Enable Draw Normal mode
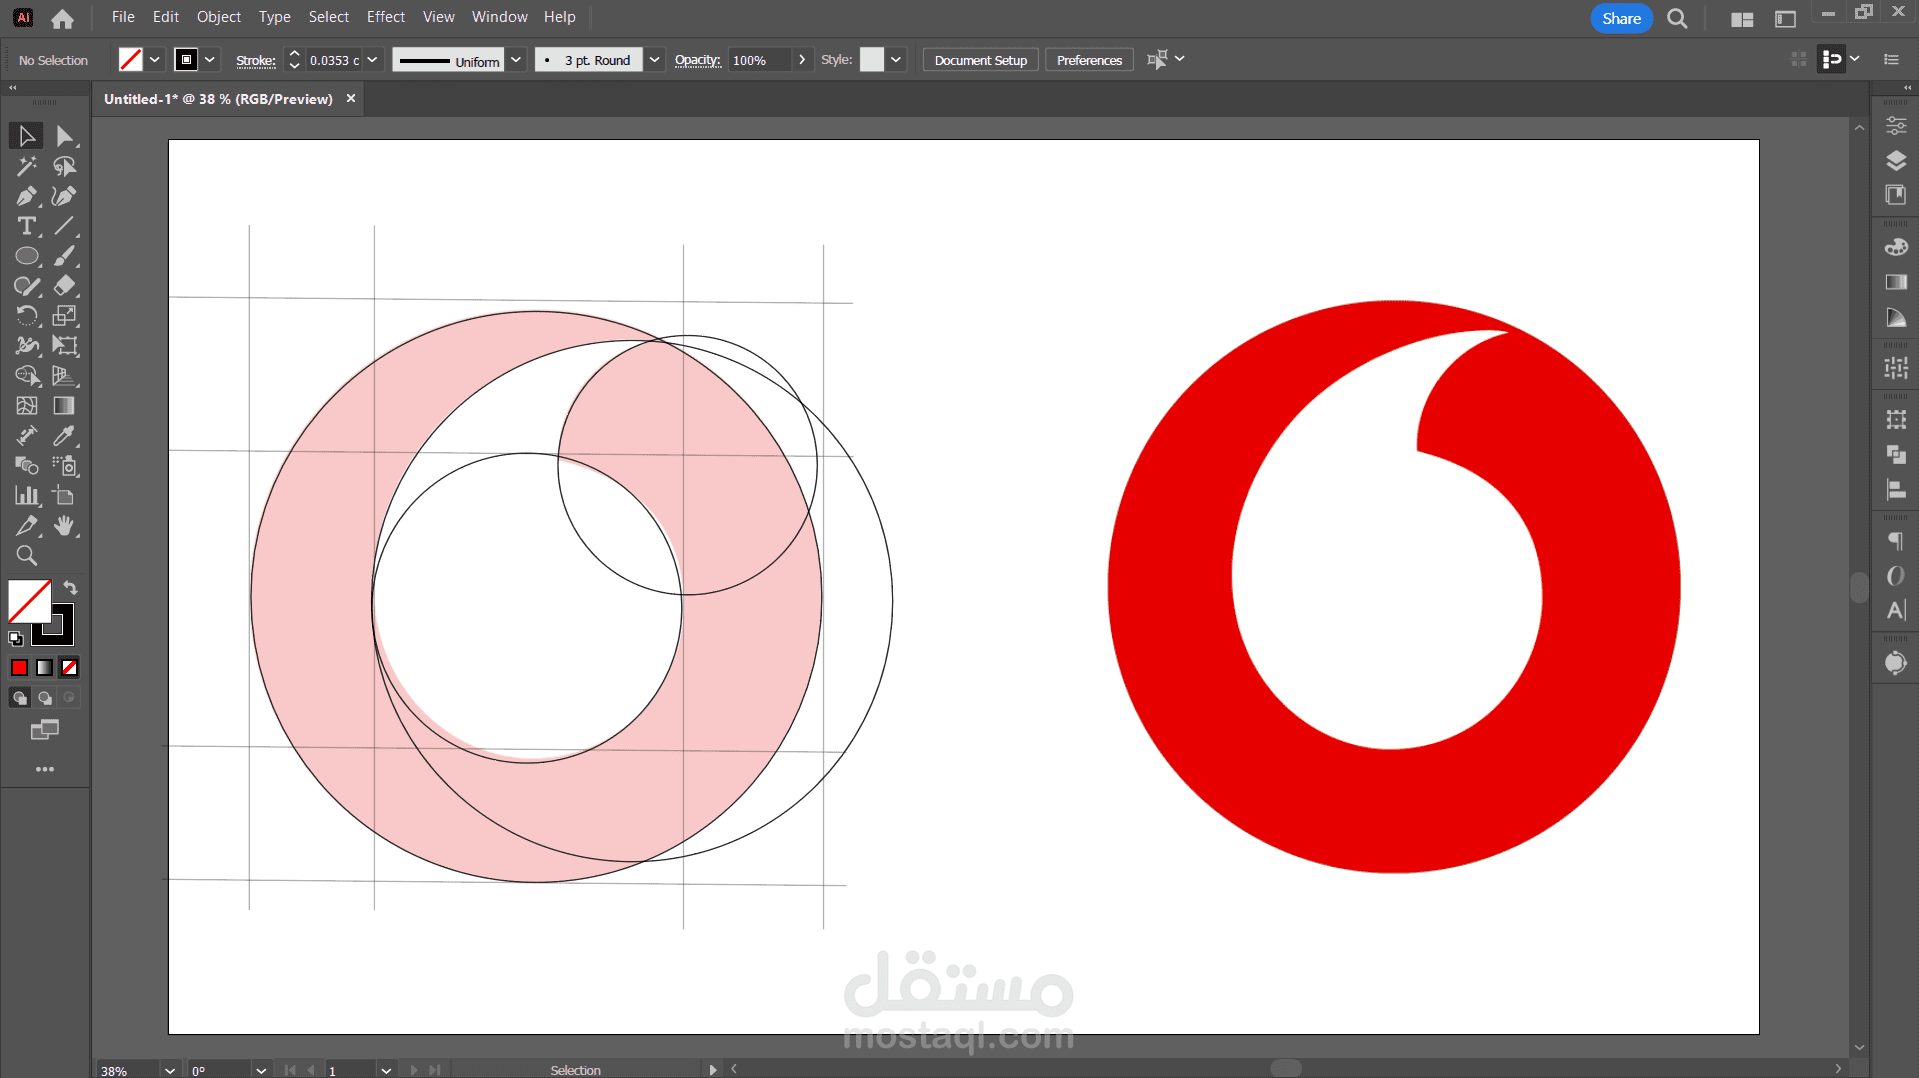The width and height of the screenshot is (1919, 1078). coord(19,698)
